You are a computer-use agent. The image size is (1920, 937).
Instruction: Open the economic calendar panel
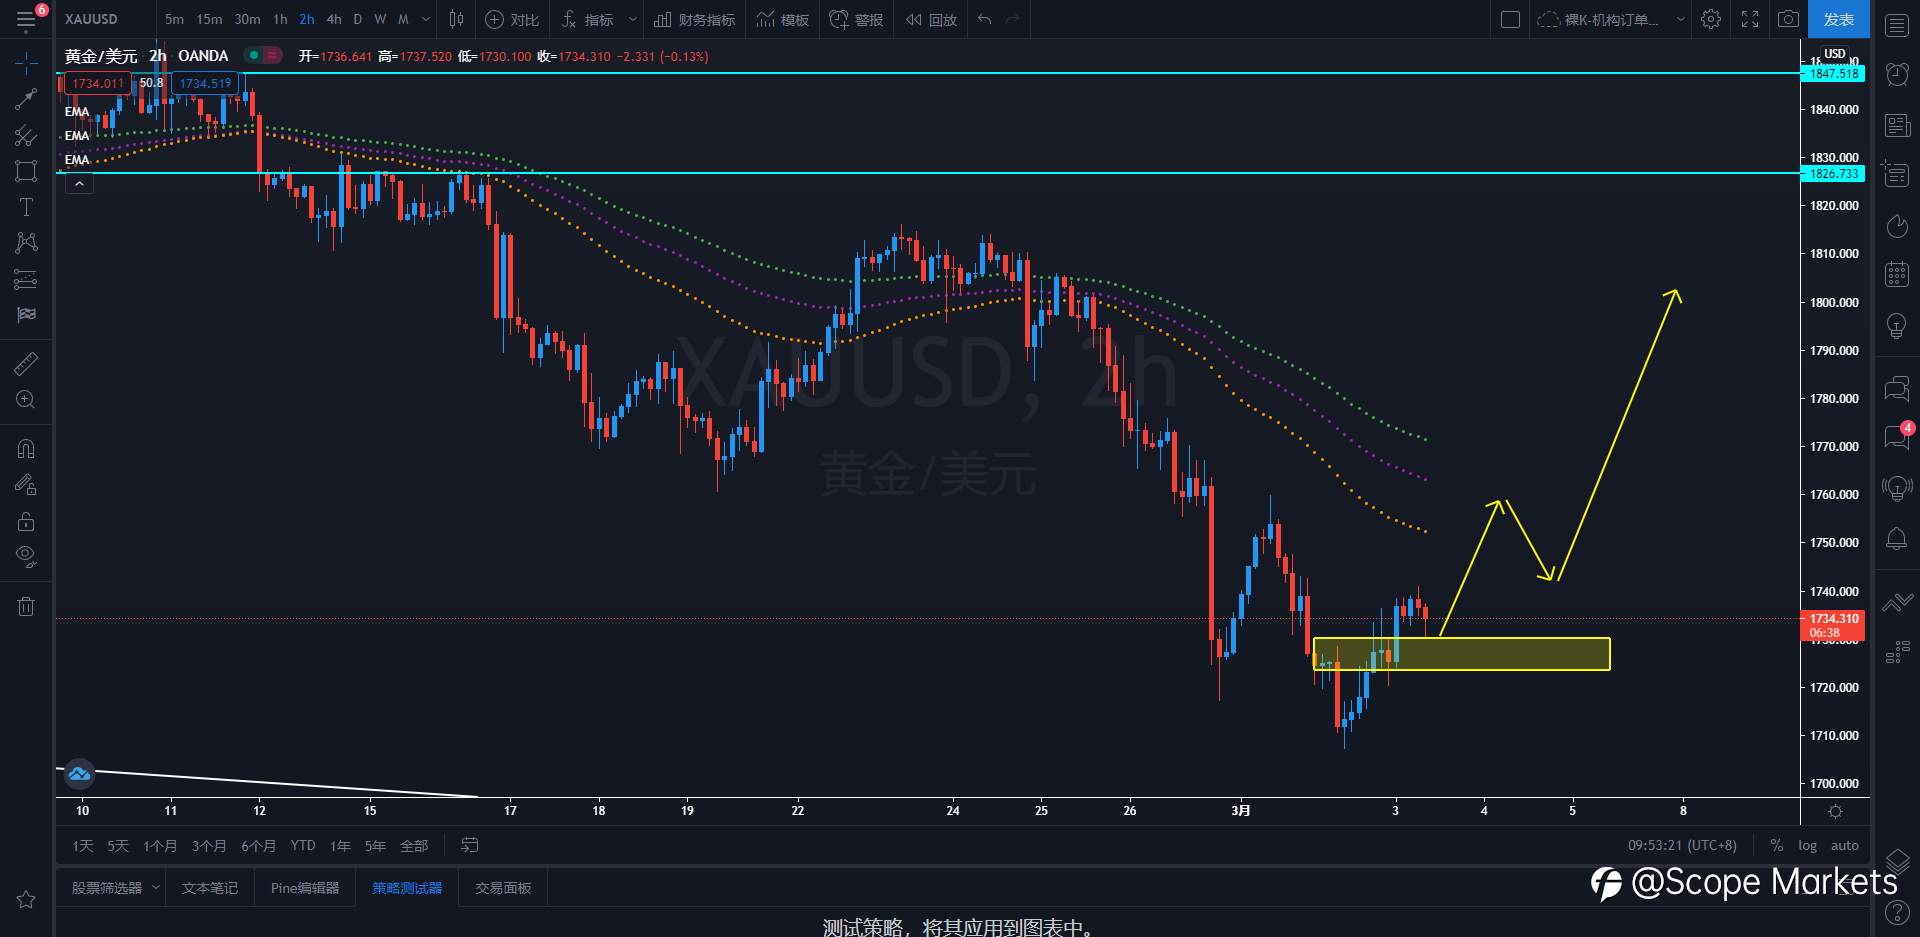(x=1897, y=273)
